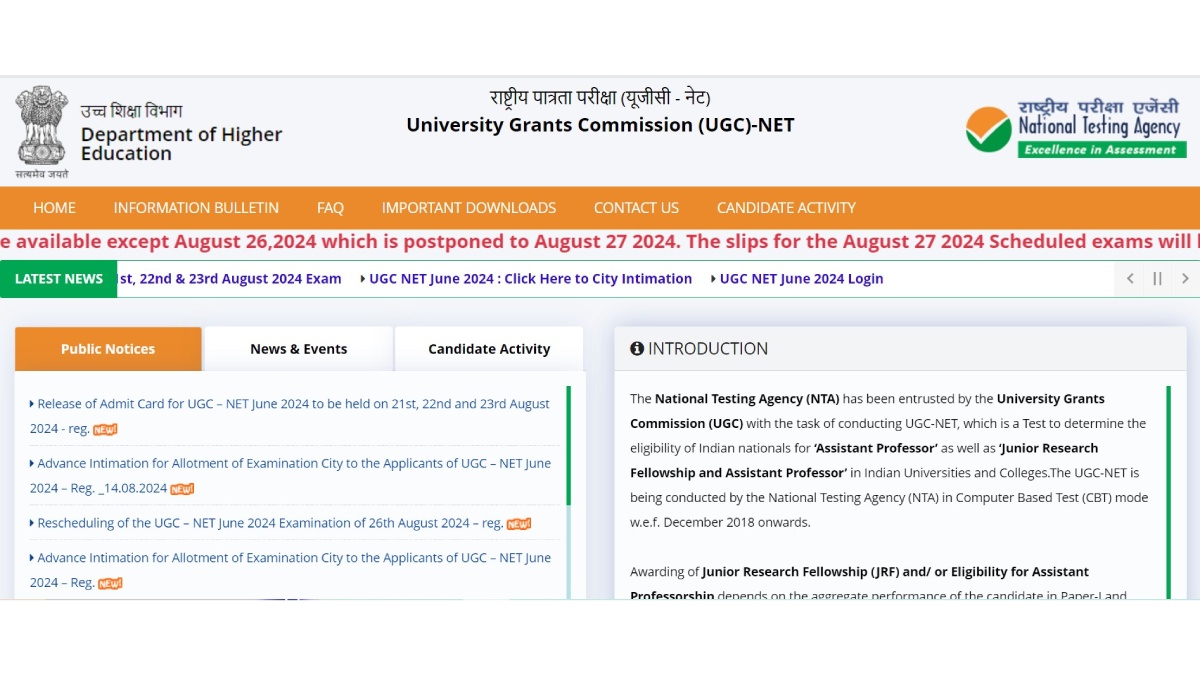Viewport: 1200px width, 675px height.
Task: Click the NEW icon on the rescheduling notice
Action: pos(517,523)
